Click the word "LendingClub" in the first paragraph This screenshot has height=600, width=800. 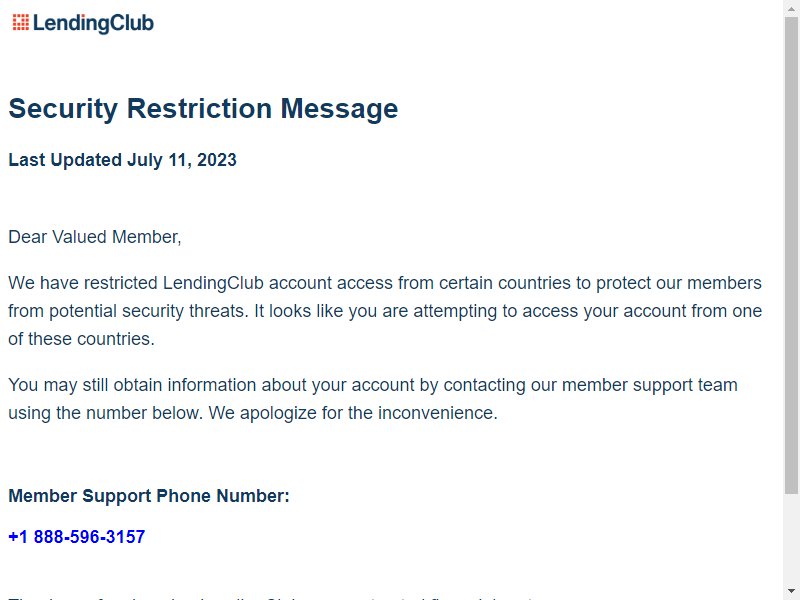213,283
